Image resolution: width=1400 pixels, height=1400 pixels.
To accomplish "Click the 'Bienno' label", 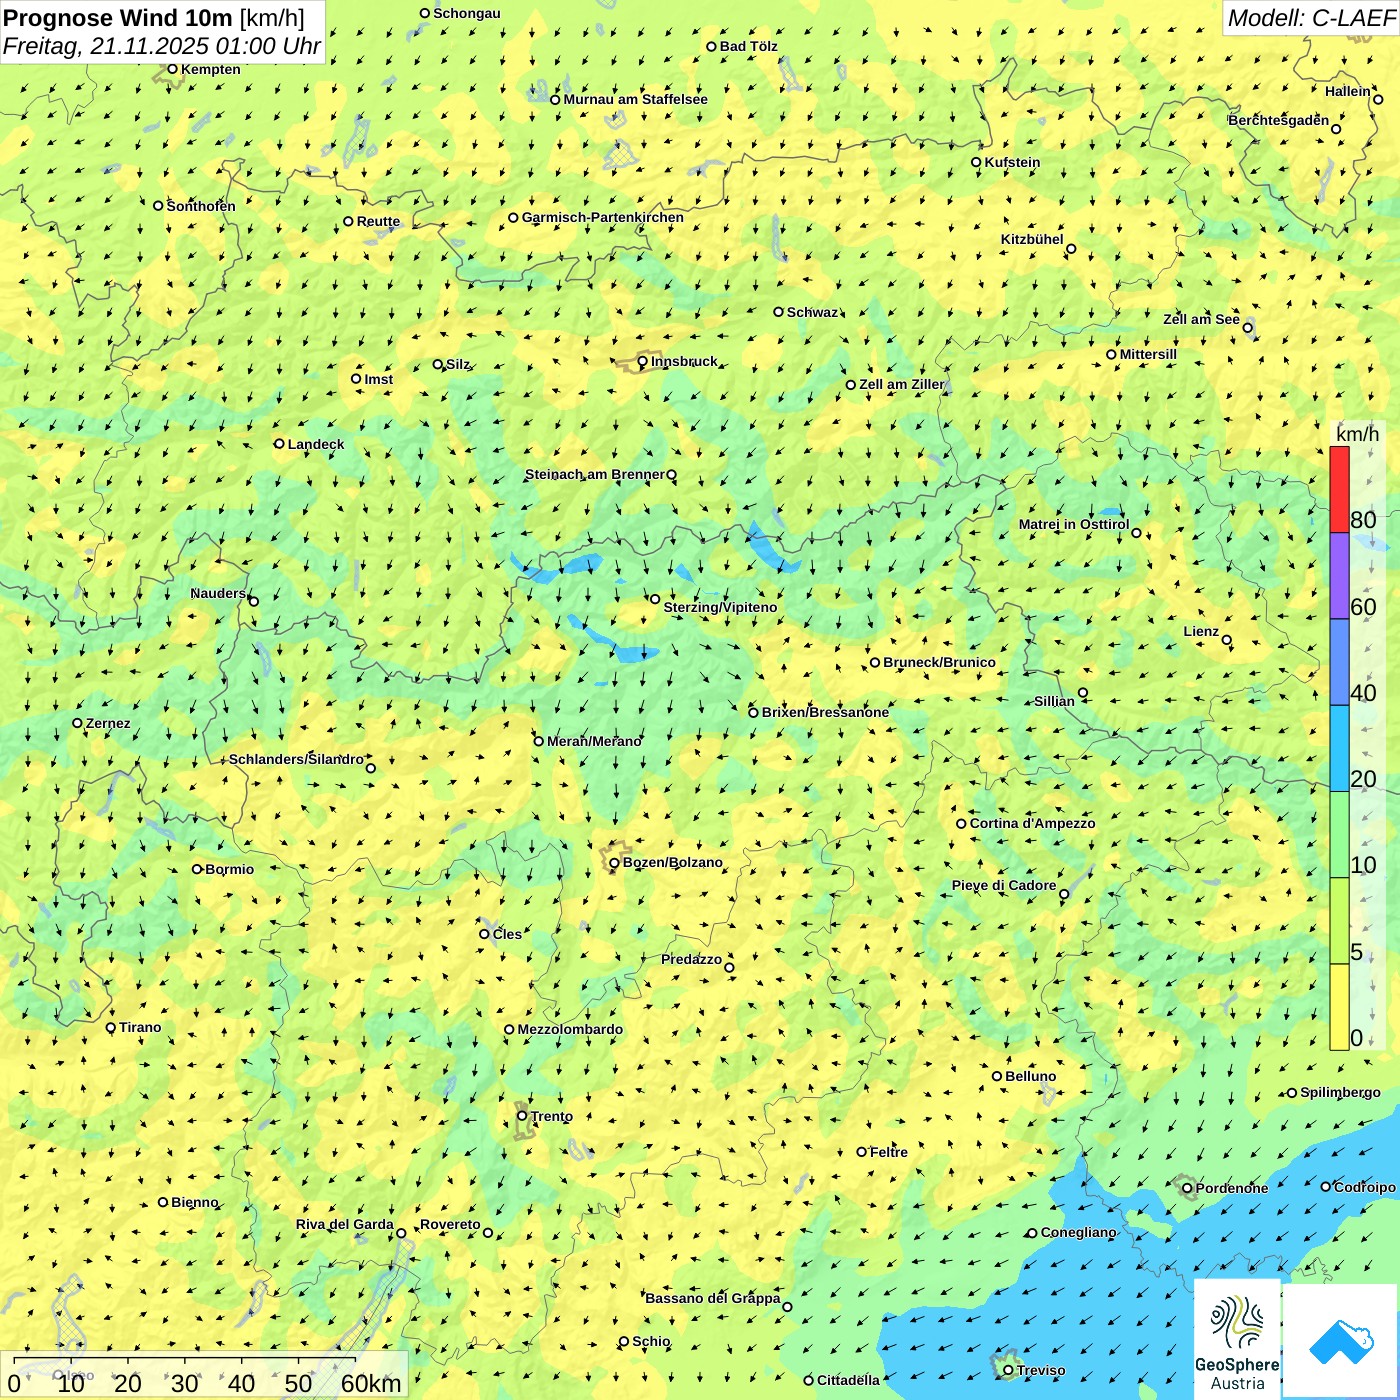I will pos(194,1202).
